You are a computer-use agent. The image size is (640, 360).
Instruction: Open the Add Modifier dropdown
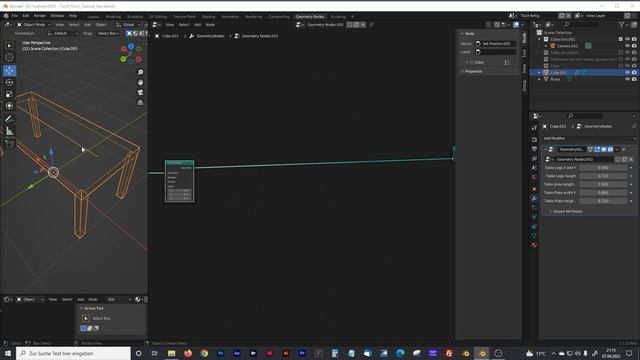coord(589,138)
